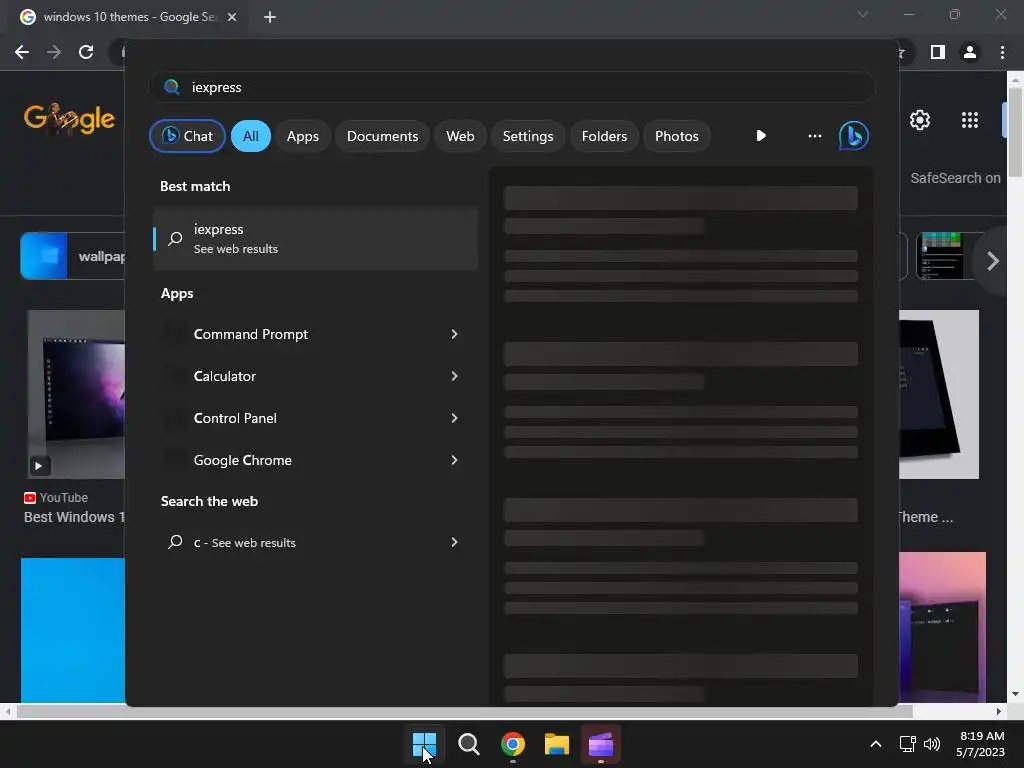Select the 'windows 10 themes' Chrome tab
Image resolution: width=1024 pixels, height=768 pixels.
click(131, 17)
